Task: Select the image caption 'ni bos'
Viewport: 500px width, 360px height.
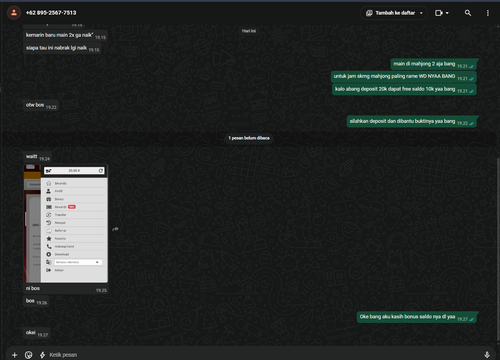Action: coord(33,288)
